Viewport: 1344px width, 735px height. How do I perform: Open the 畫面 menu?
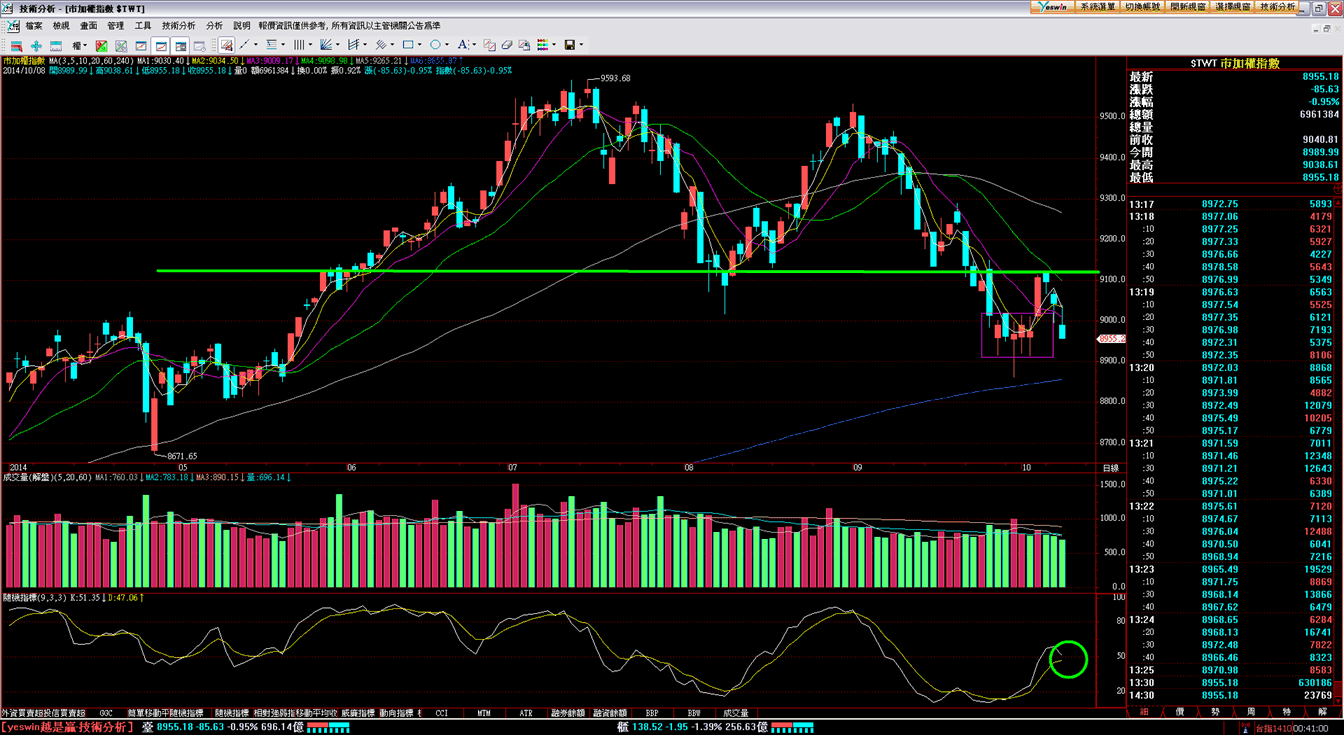[x=89, y=25]
